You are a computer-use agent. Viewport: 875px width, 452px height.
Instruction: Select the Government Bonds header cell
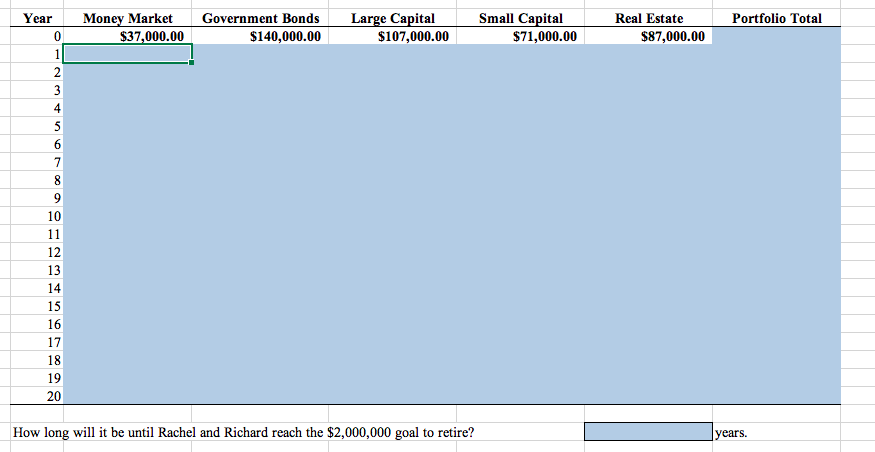(260, 18)
